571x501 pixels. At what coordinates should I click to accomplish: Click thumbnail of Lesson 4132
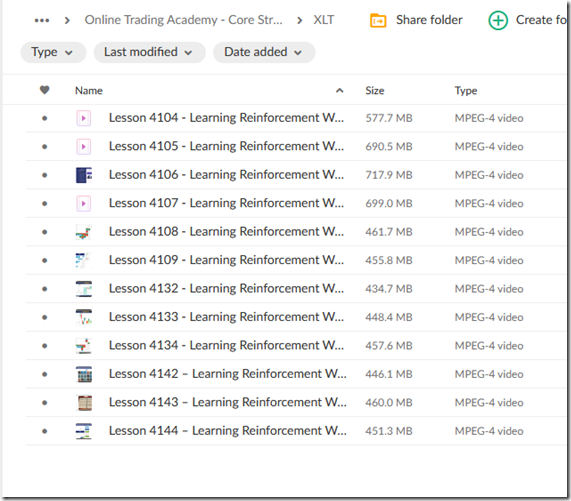84,289
